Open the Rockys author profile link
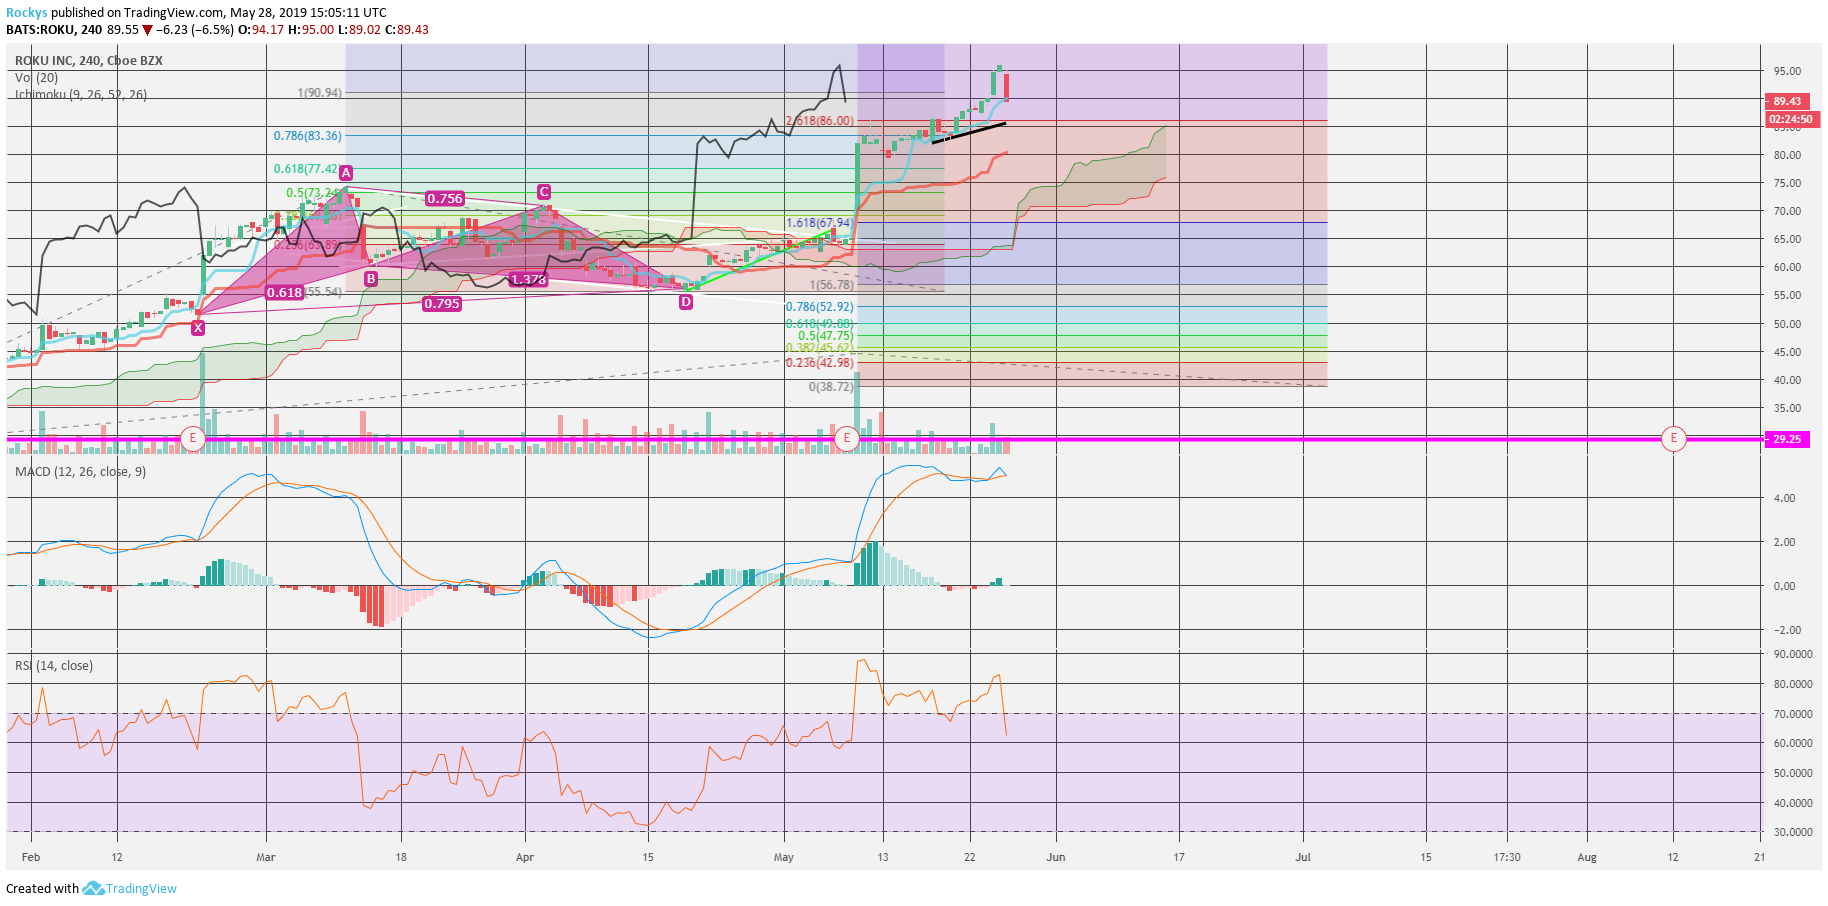The image size is (1828, 906). pos(27,13)
